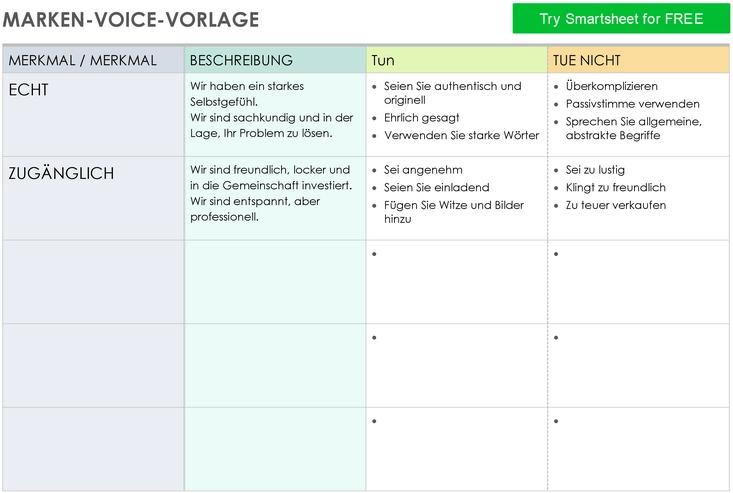Click the 'Zu teuer verkaufen' bullet item

pos(616,205)
